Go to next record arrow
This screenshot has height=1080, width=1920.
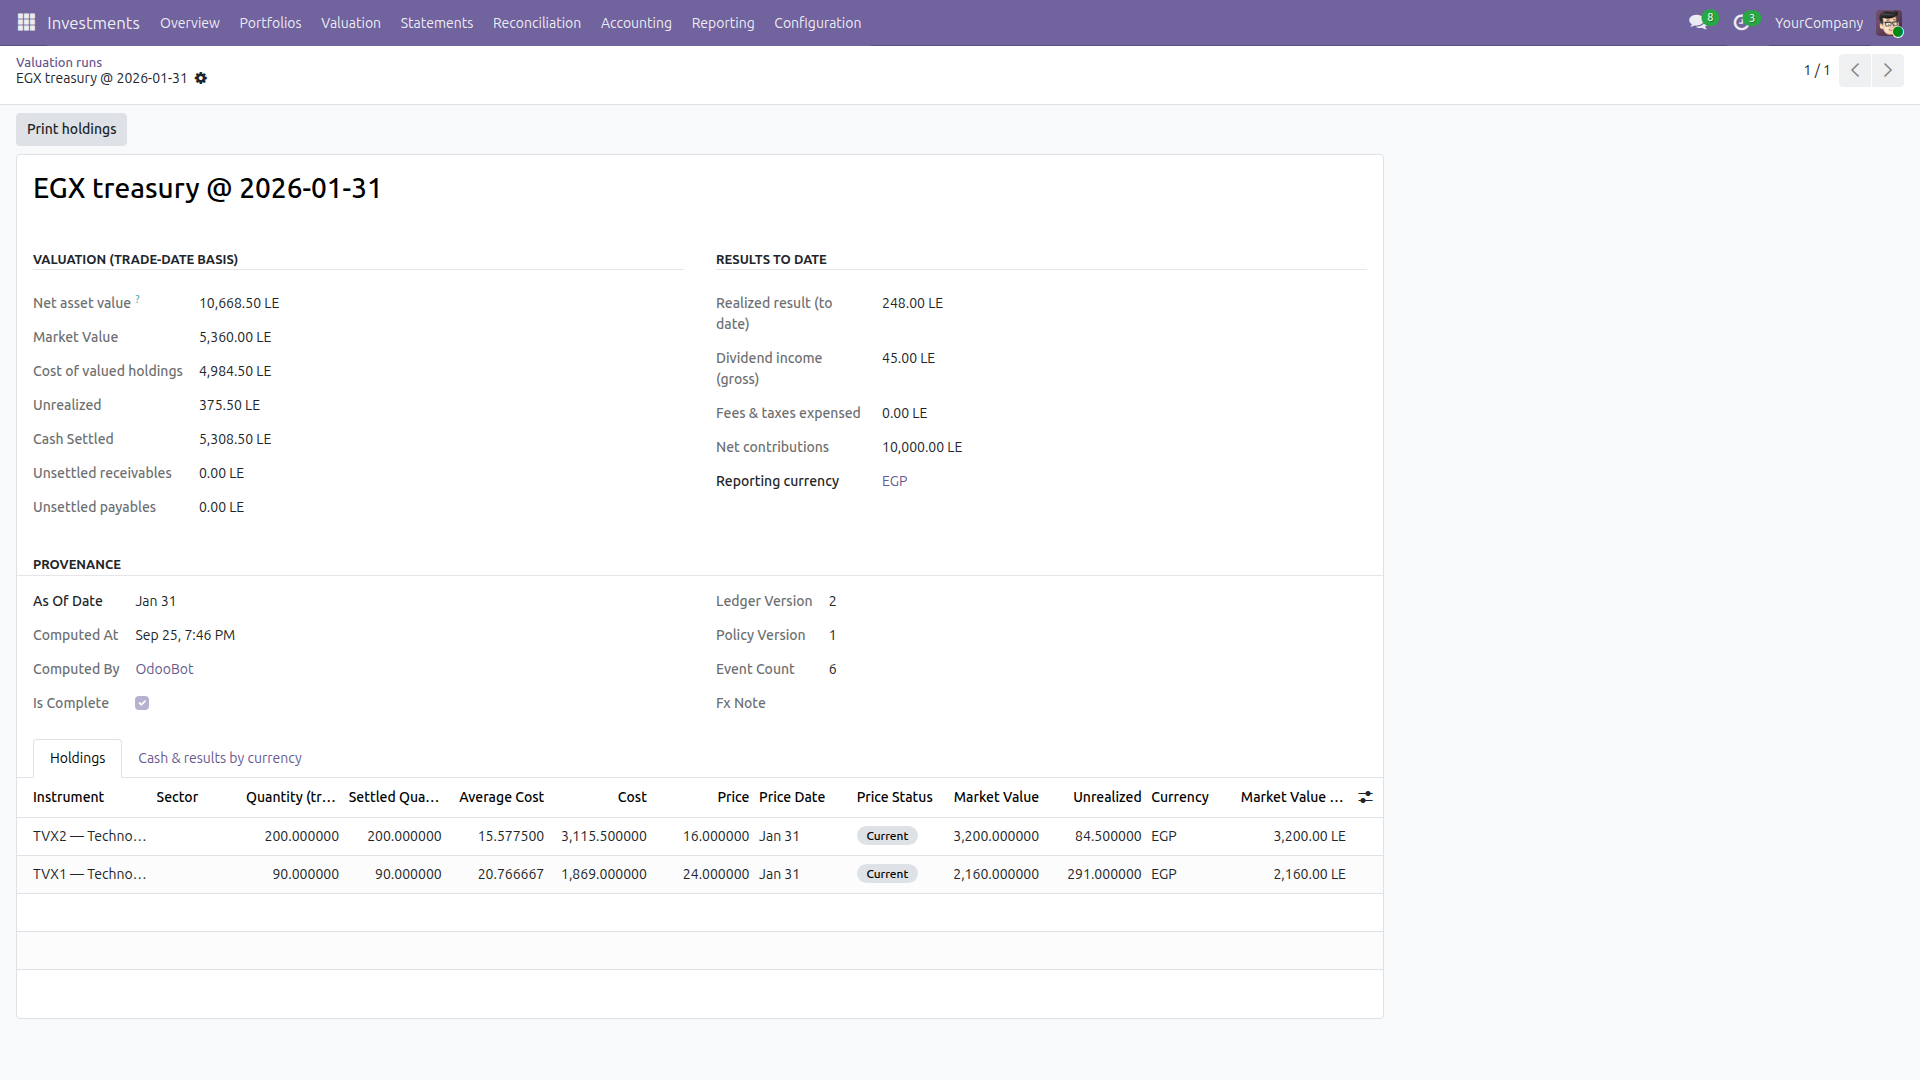1887,70
